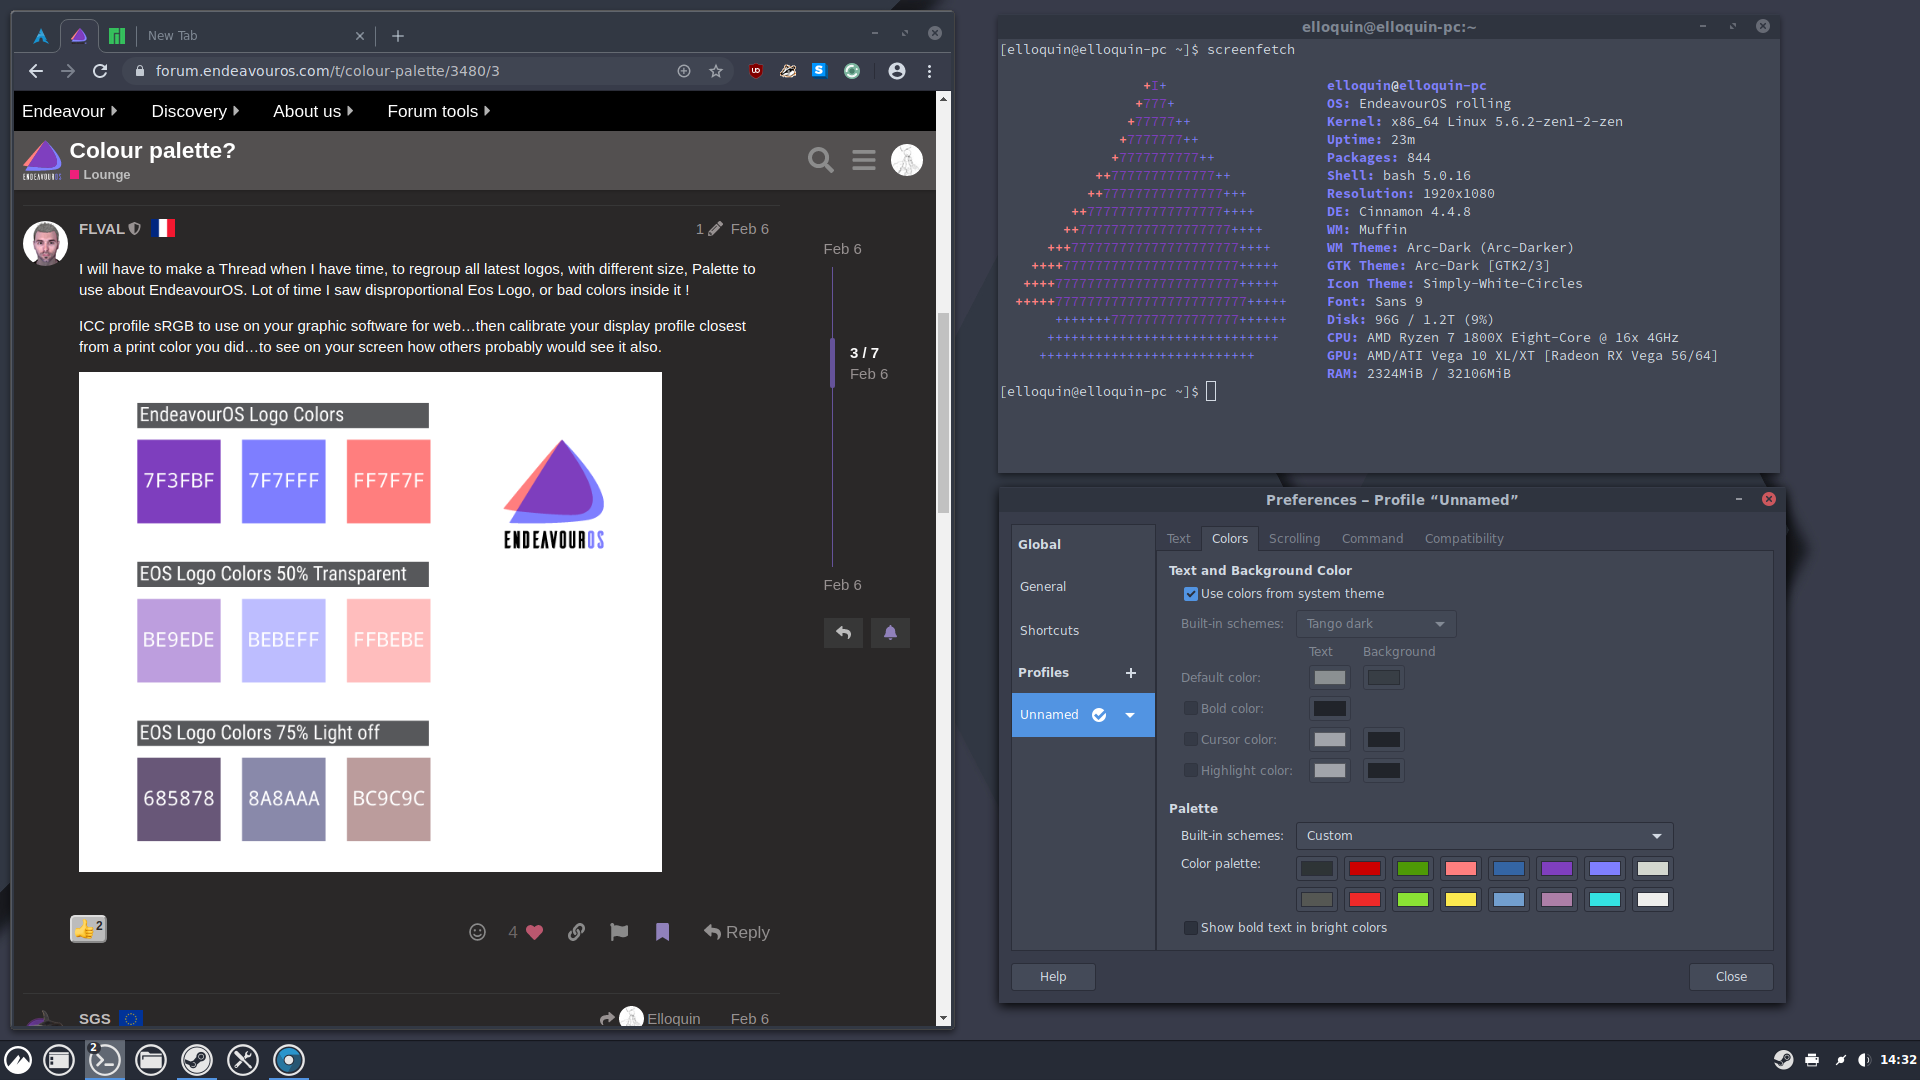Click the edit pencil icon on FLVAL's post
The width and height of the screenshot is (1920, 1080).
(x=715, y=229)
